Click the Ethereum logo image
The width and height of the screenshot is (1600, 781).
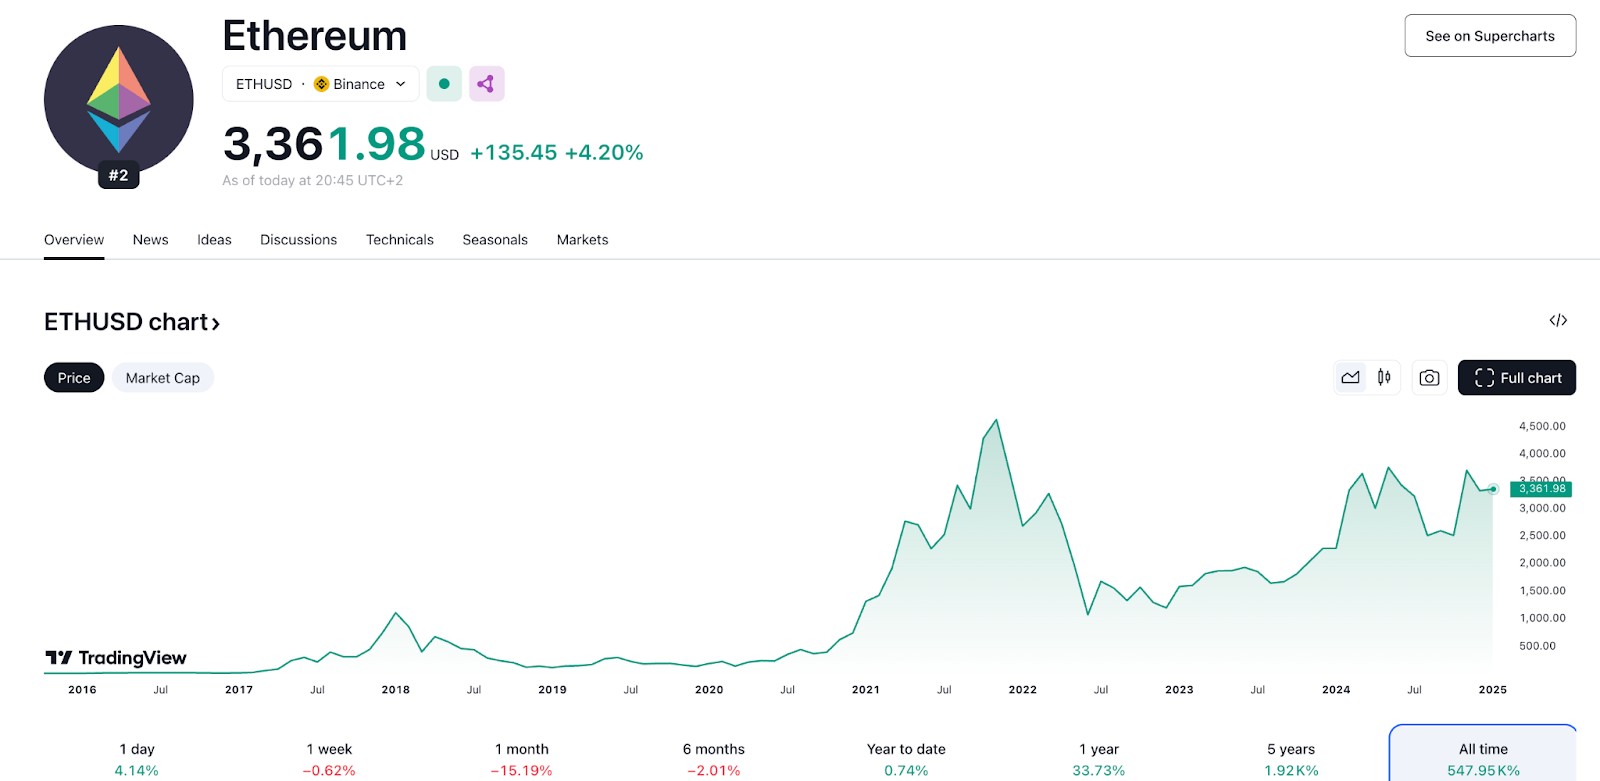(119, 100)
